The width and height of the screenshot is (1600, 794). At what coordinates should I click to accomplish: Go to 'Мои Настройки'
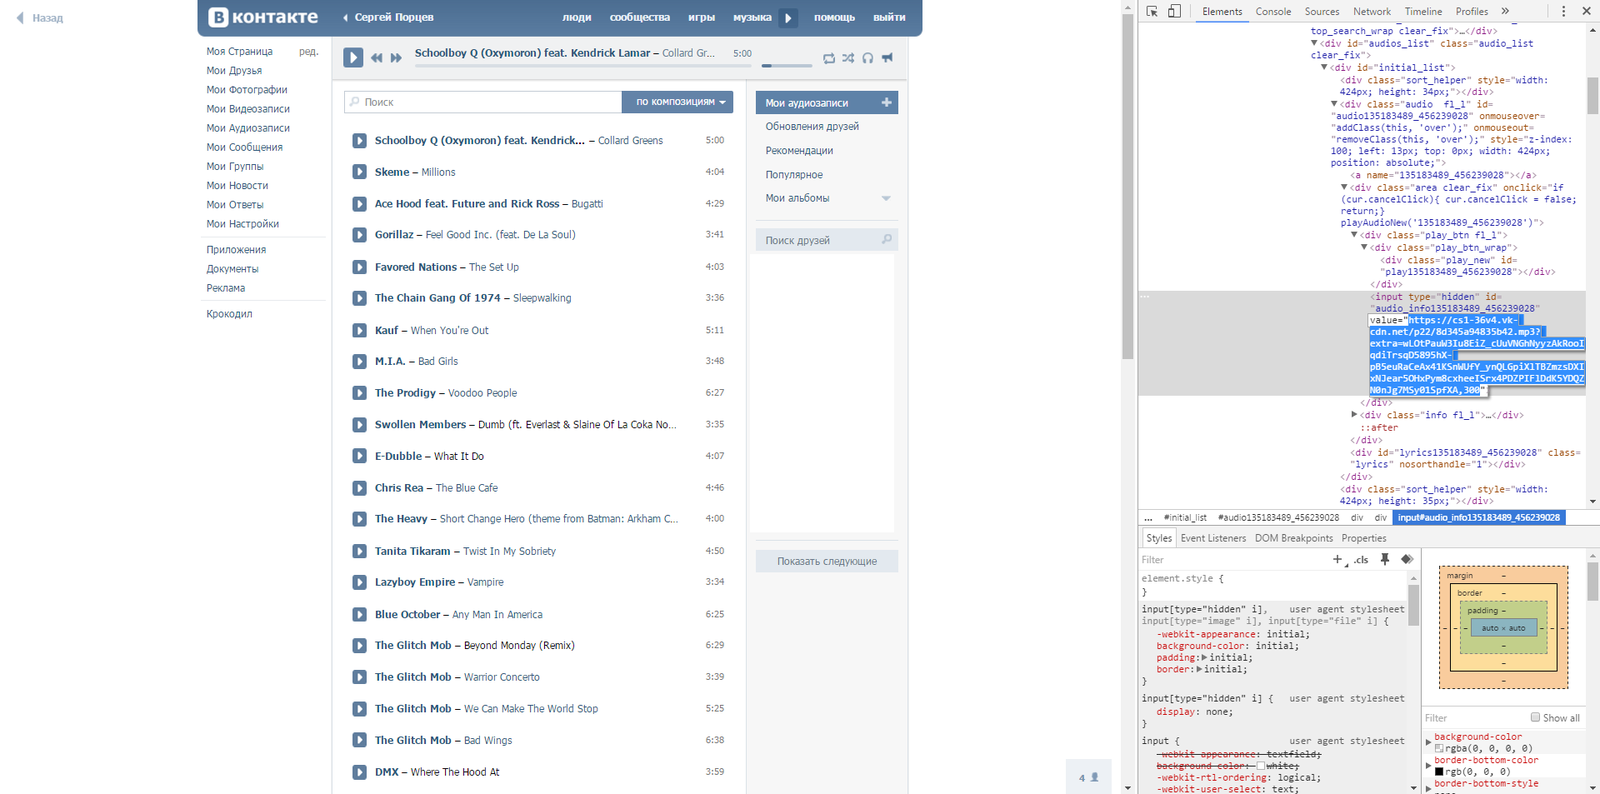tap(243, 224)
